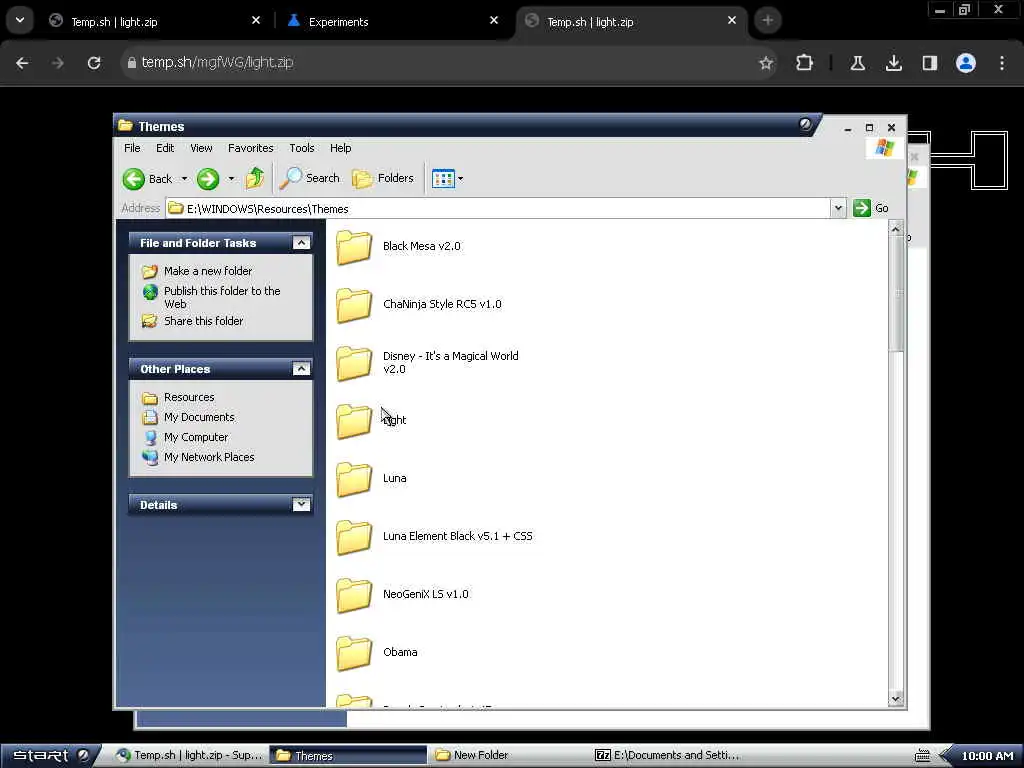Open Forward history dropdown arrow

(231, 178)
